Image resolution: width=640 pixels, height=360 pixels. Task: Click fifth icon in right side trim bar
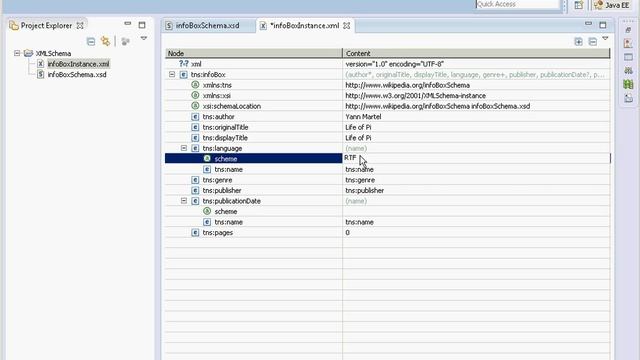(x=628, y=84)
